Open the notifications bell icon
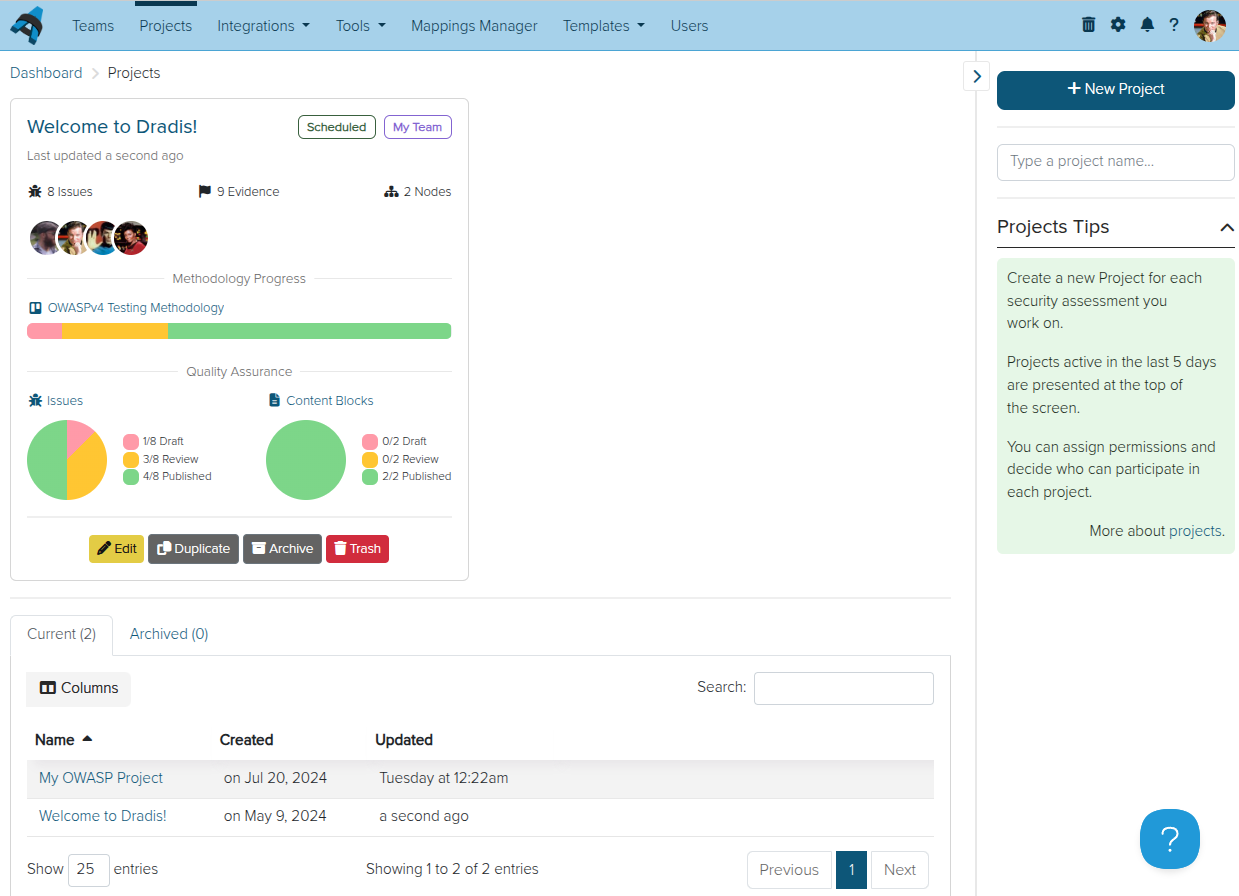 click(x=1147, y=25)
